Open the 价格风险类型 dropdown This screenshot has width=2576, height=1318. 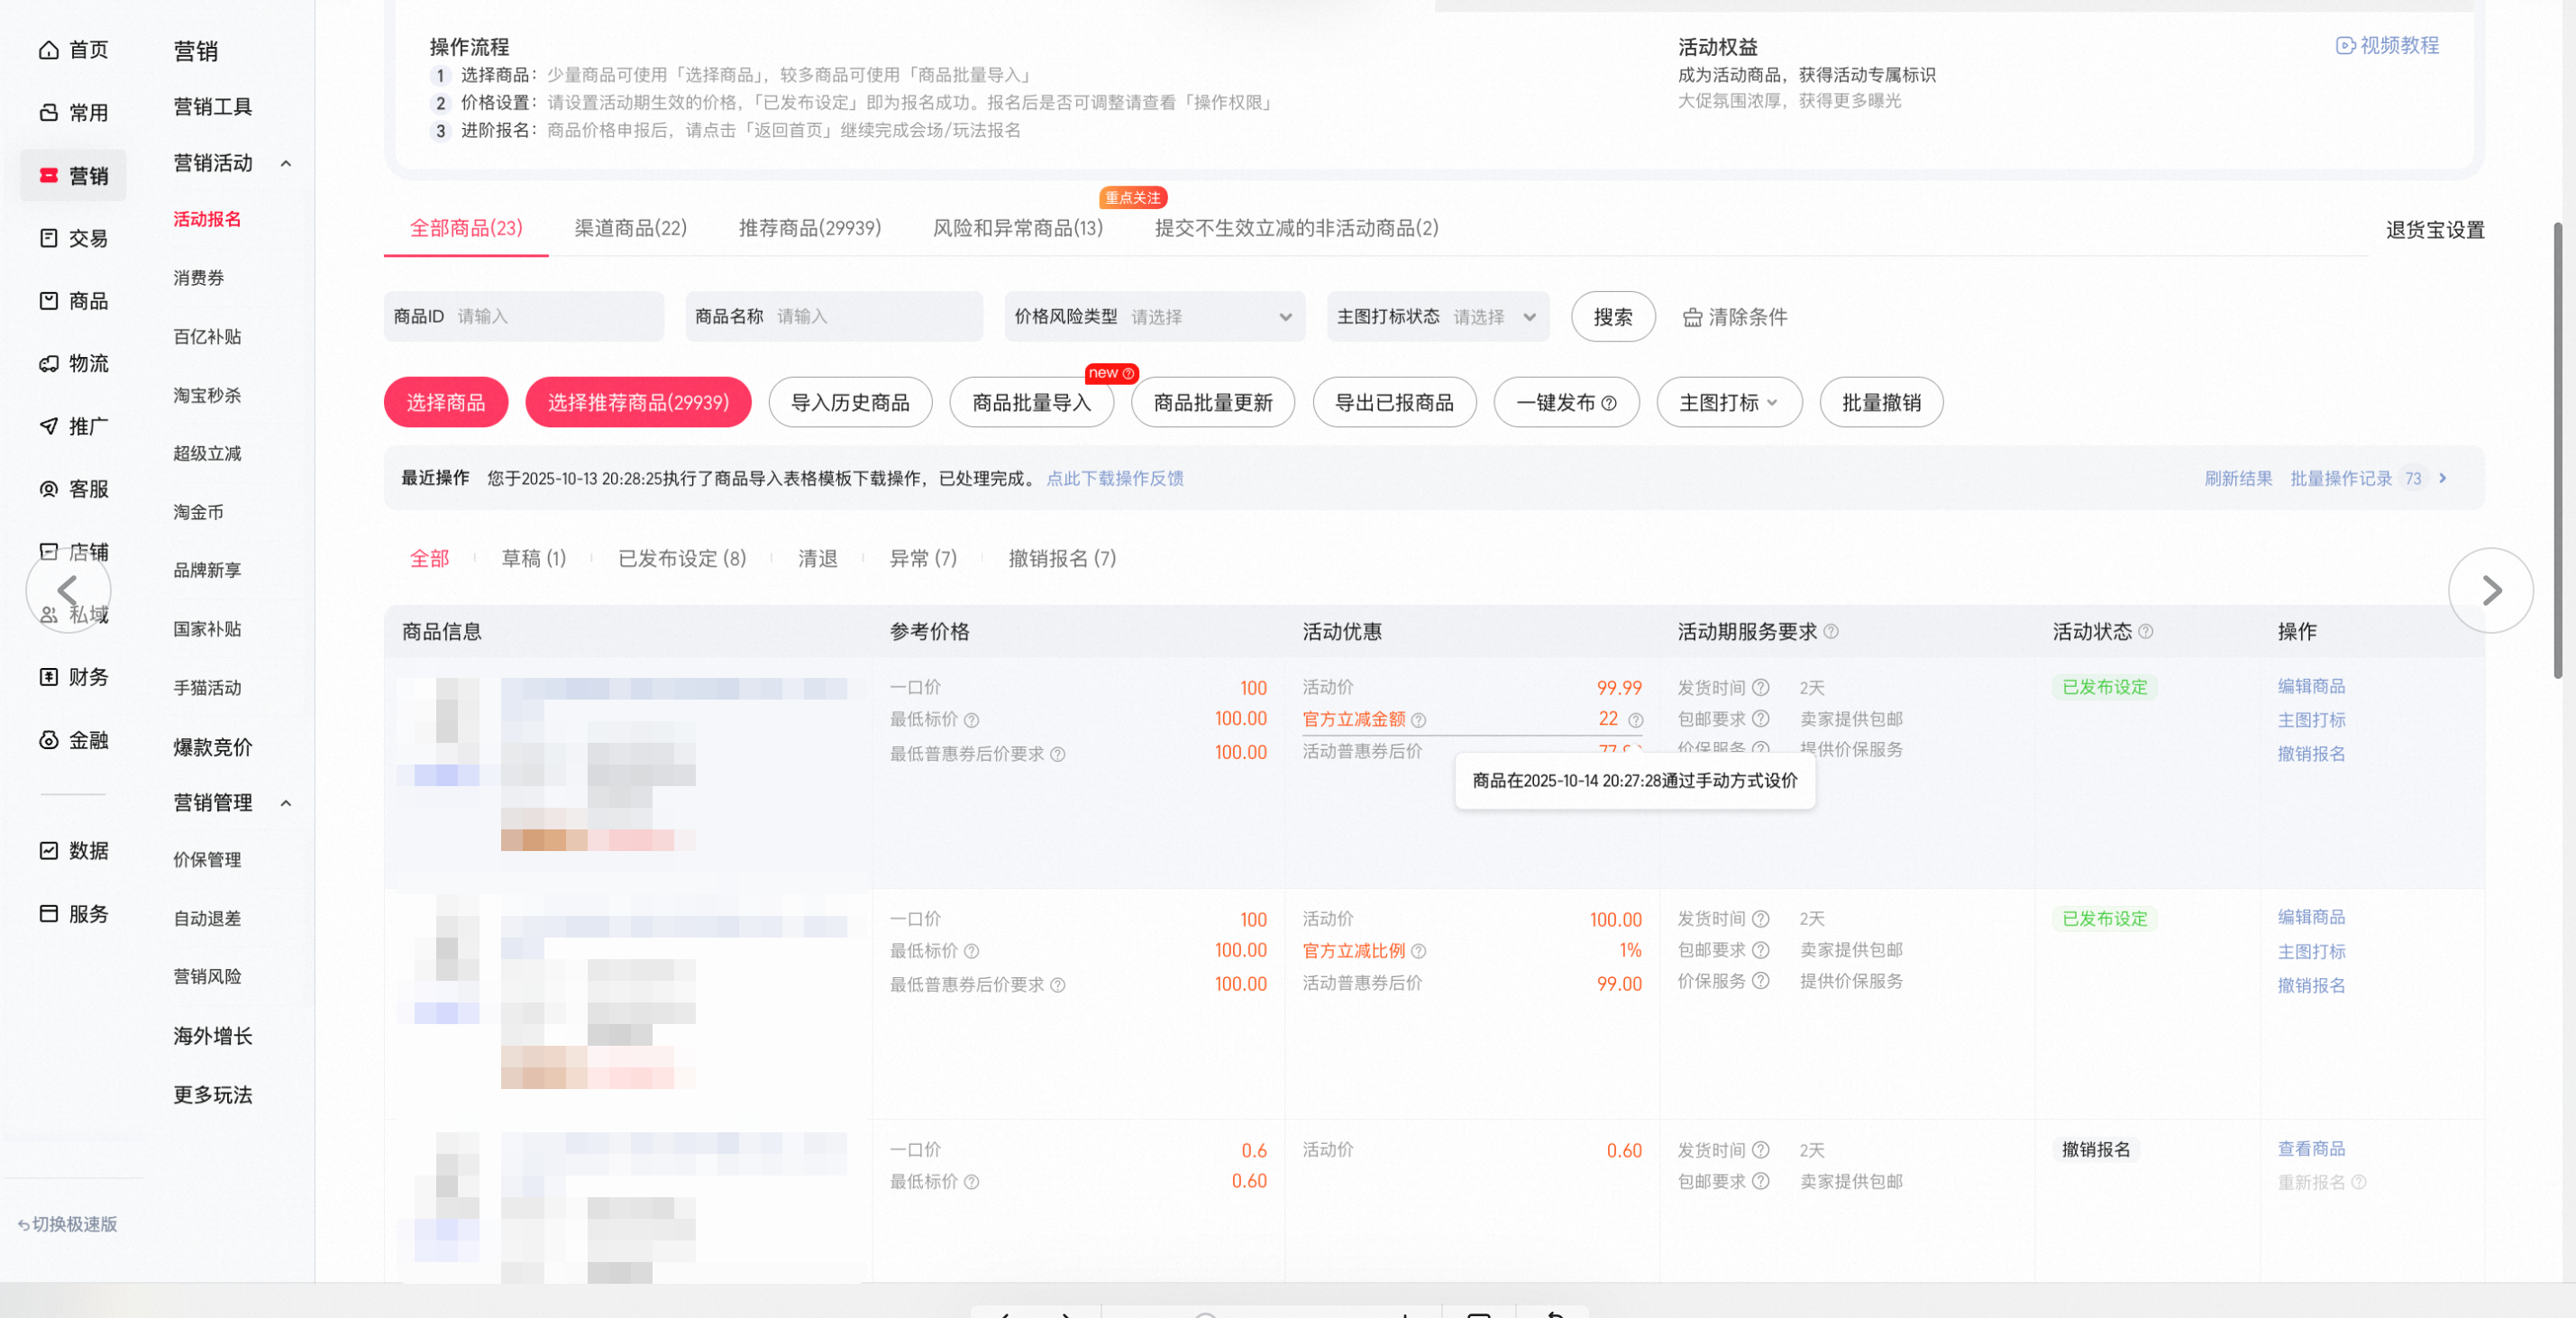pyautogui.click(x=1155, y=317)
